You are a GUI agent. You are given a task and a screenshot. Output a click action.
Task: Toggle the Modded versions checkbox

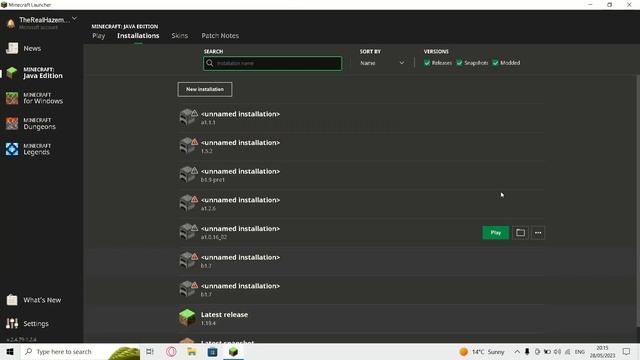tap(495, 63)
